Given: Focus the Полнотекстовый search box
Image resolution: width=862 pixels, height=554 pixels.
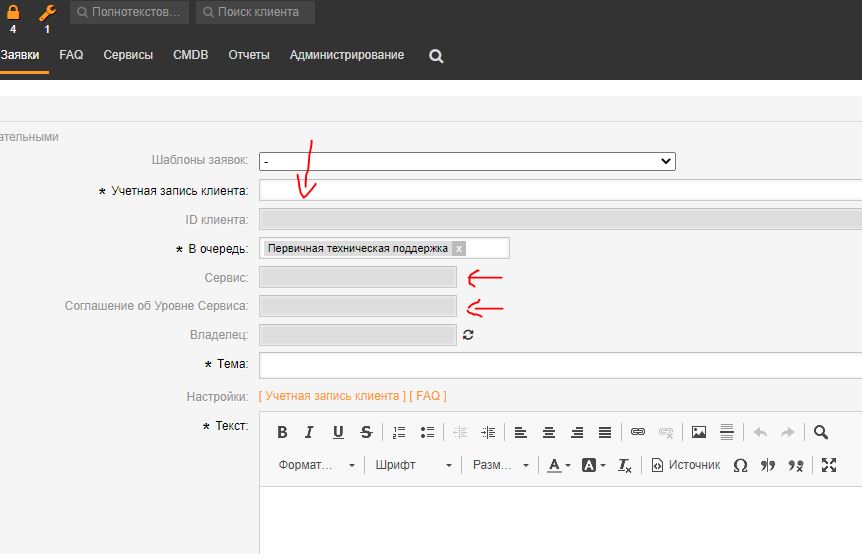Looking at the screenshot, I should click(x=129, y=12).
